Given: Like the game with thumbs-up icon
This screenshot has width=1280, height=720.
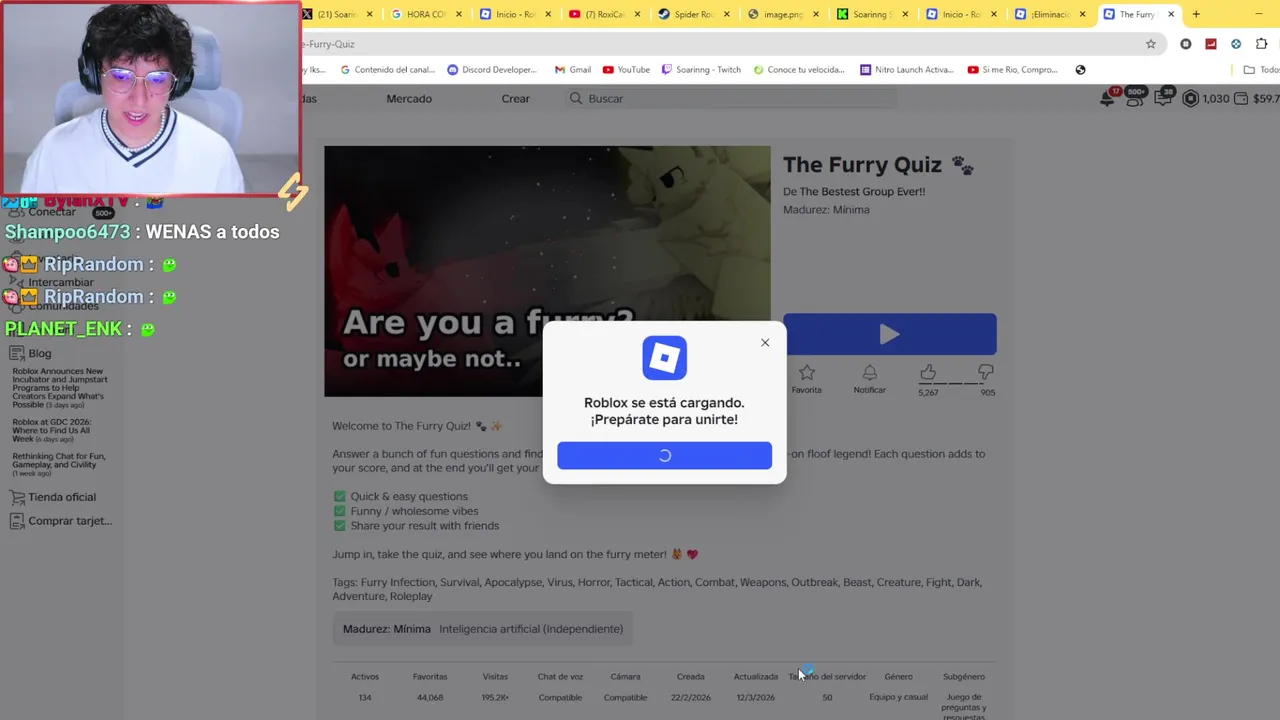Looking at the screenshot, I should click(x=928, y=373).
